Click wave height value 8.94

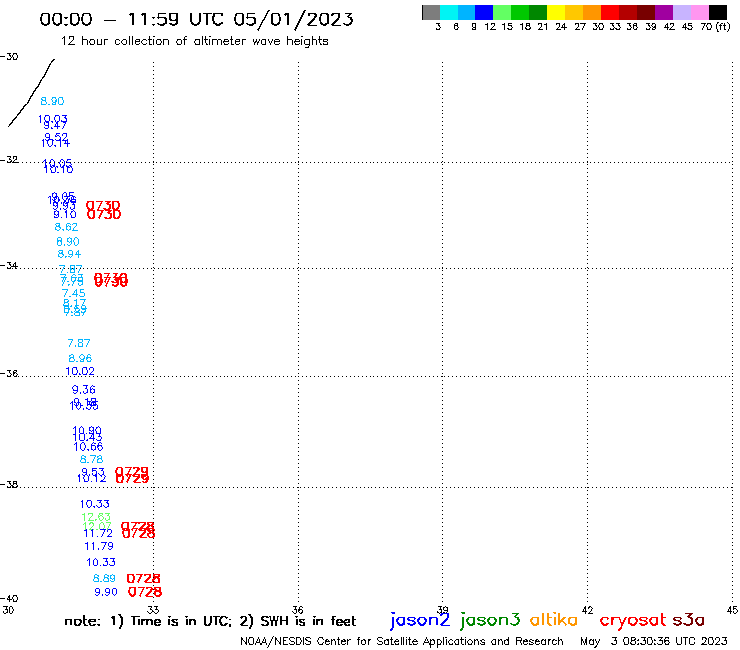(x=69, y=254)
